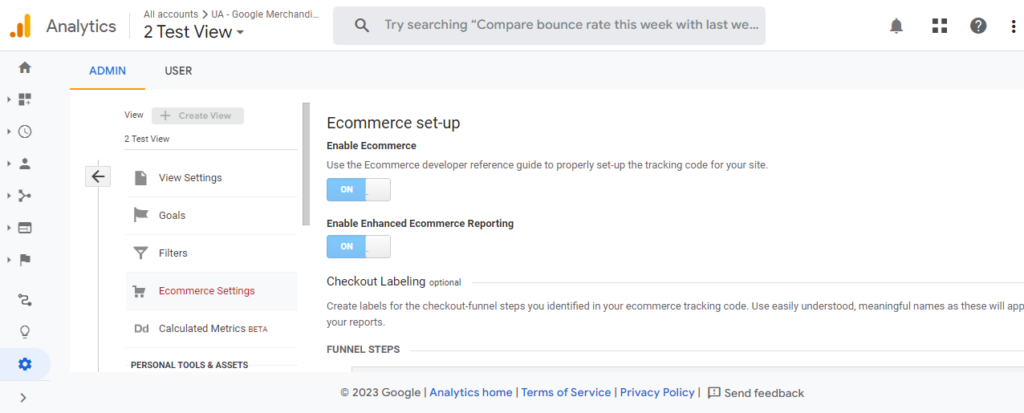Switch to the ADMIN tab
Image resolution: width=1024 pixels, height=413 pixels.
point(108,71)
